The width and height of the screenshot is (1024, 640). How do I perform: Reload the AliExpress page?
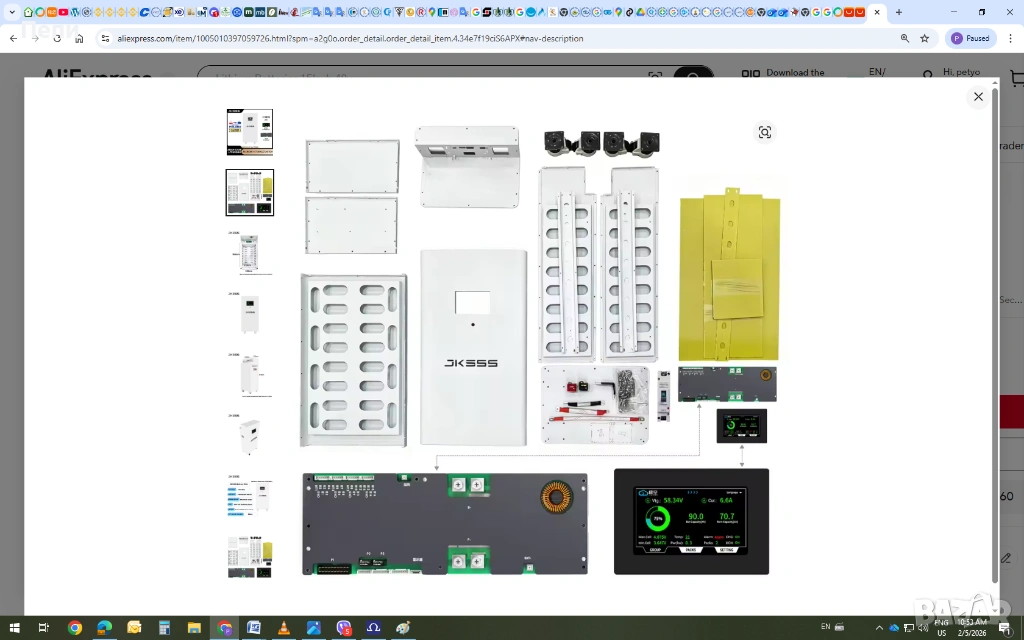(57, 38)
